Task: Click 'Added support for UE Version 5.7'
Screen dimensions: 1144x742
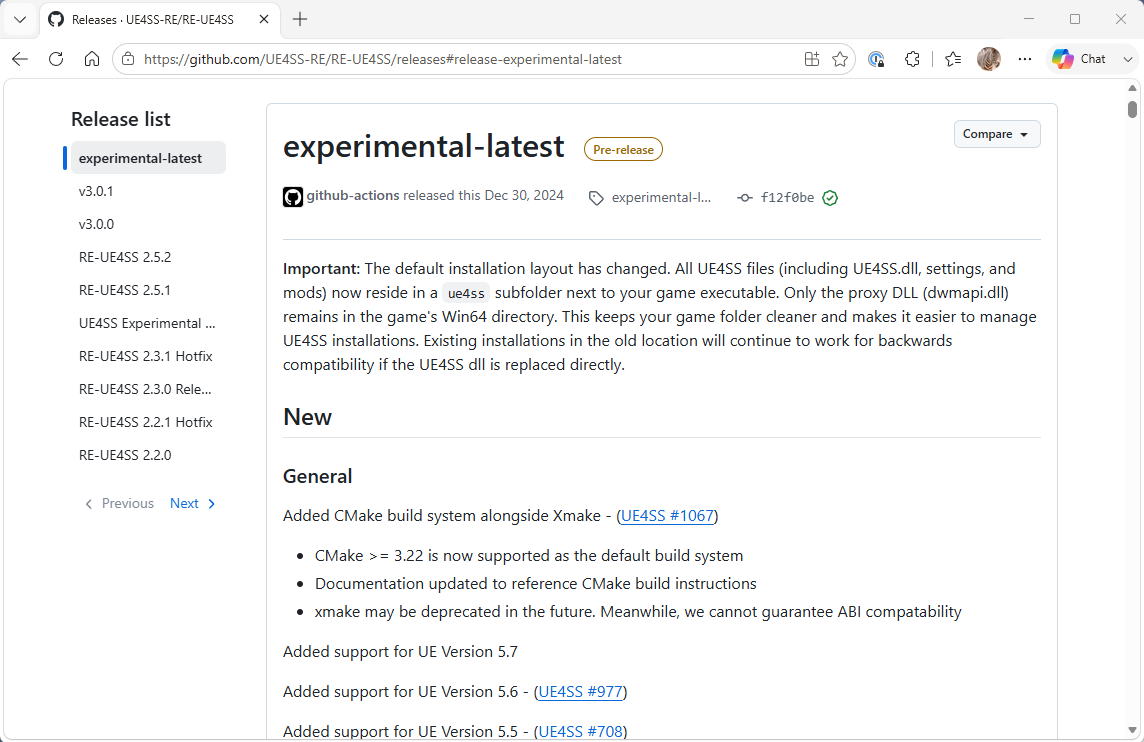Action: [x=401, y=652]
